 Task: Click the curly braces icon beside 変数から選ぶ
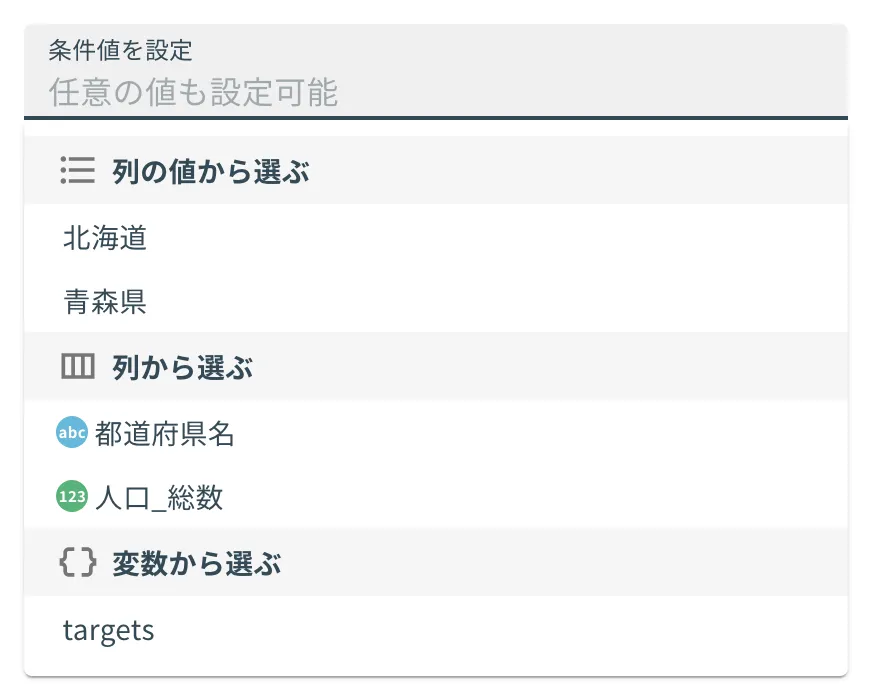point(77,562)
